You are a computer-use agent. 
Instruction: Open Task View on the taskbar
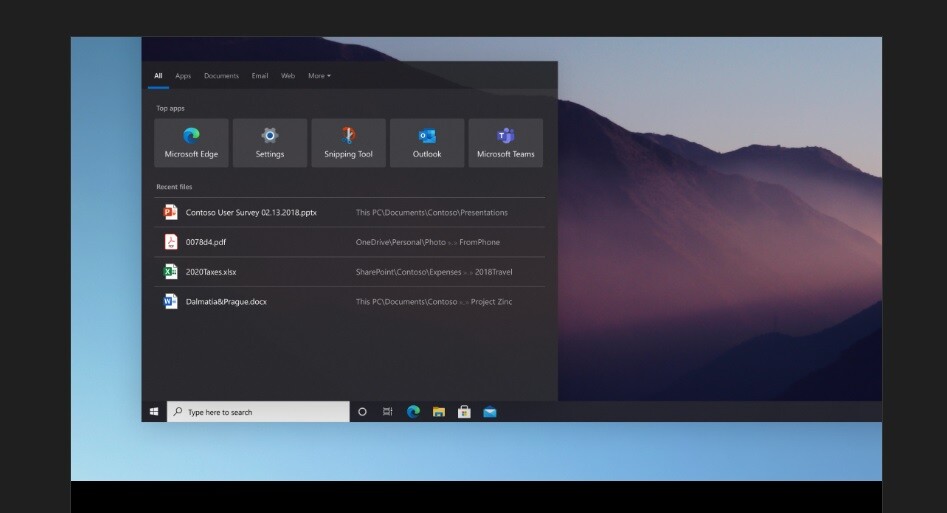(x=387, y=412)
